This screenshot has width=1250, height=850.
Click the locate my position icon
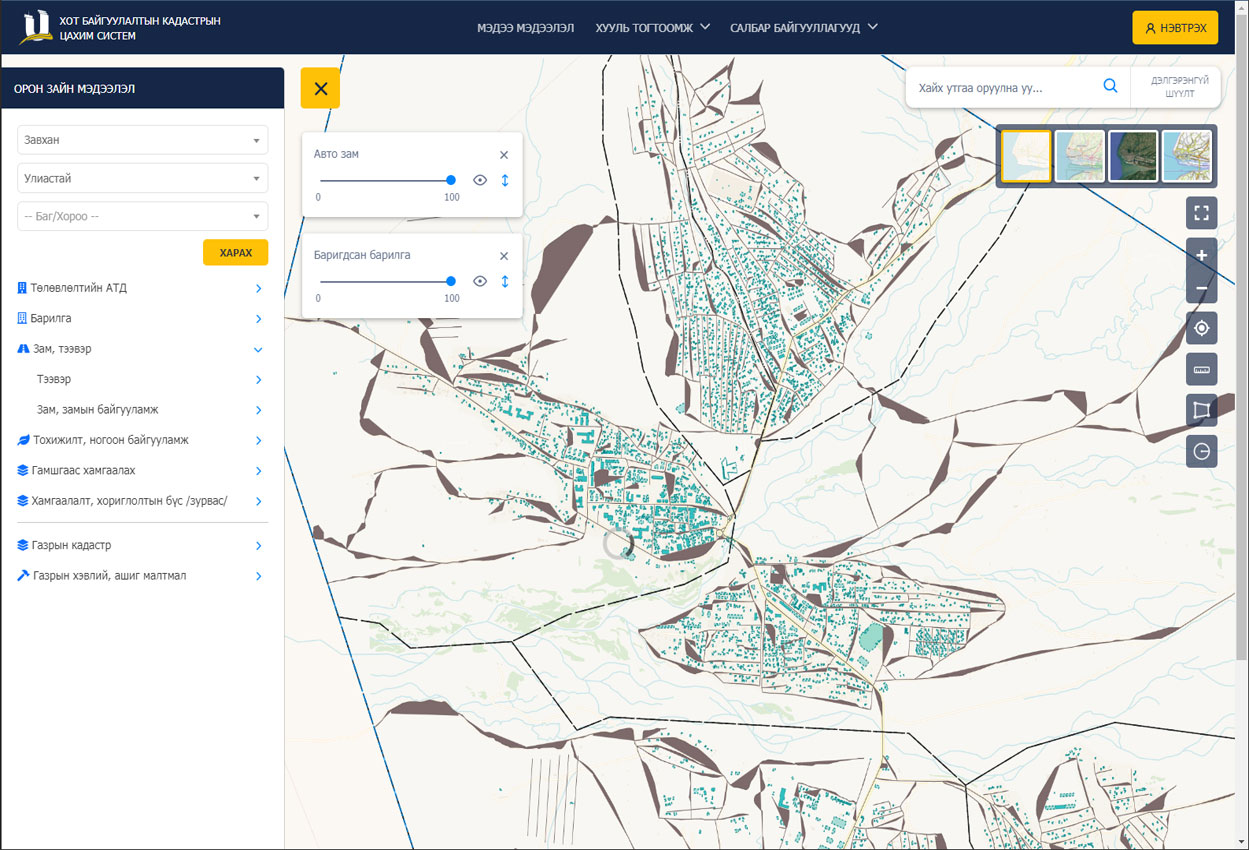coord(1201,328)
